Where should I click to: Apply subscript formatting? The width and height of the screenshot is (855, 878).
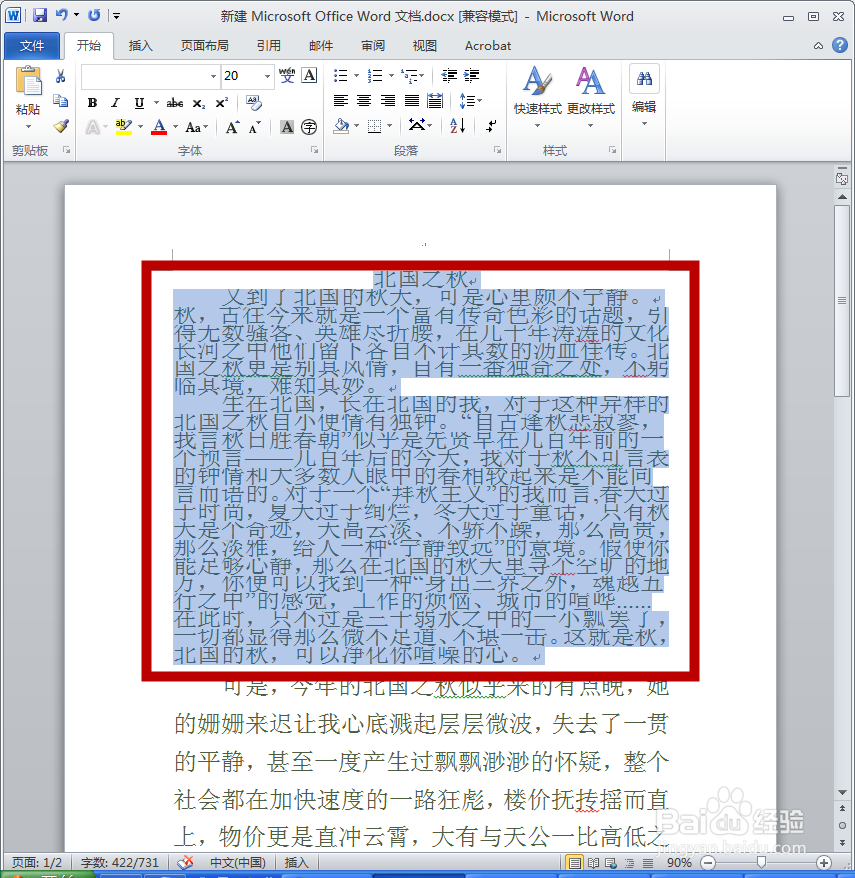point(198,103)
